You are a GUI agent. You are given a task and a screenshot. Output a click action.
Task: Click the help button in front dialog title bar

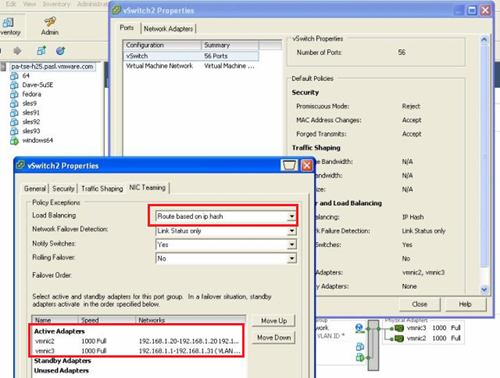289,165
